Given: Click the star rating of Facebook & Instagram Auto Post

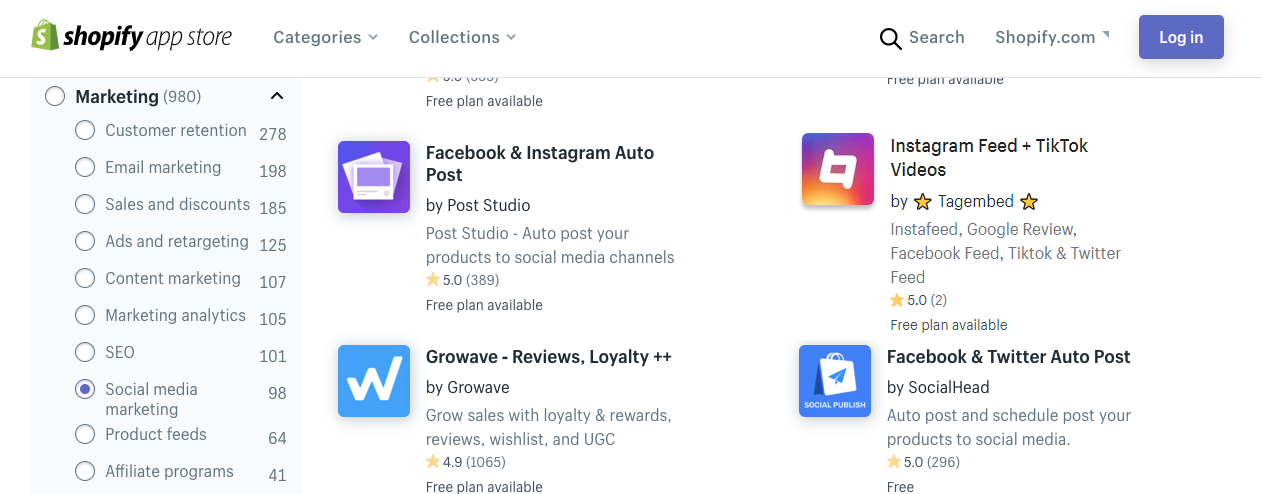Looking at the screenshot, I should [x=462, y=280].
